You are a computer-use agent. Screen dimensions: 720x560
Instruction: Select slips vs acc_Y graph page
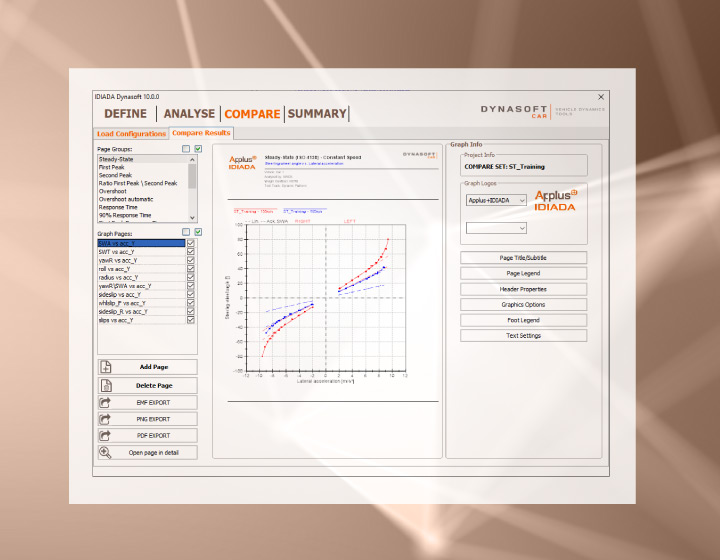tap(141, 320)
